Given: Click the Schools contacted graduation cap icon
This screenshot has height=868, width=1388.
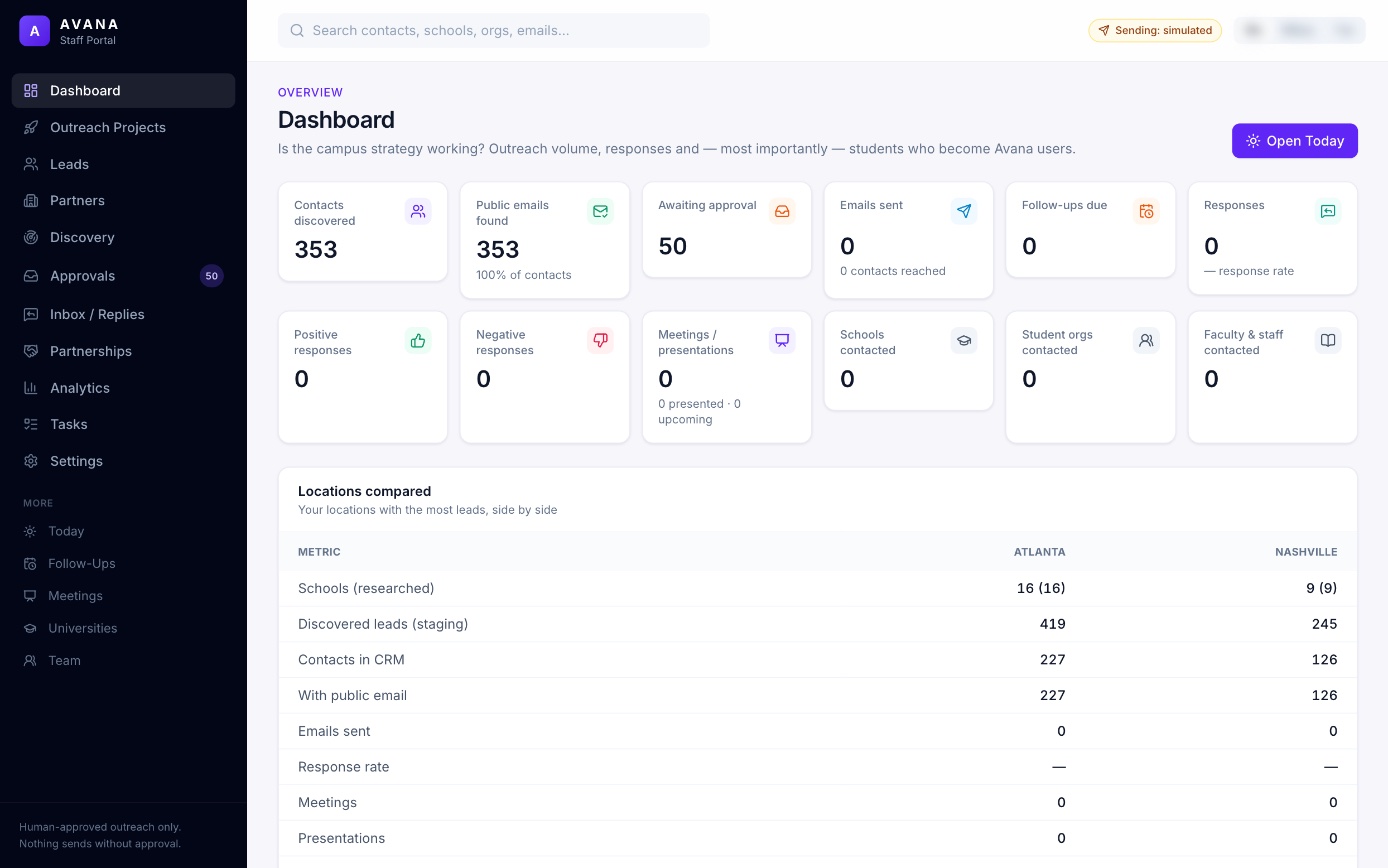Looking at the screenshot, I should pyautogui.click(x=964, y=340).
